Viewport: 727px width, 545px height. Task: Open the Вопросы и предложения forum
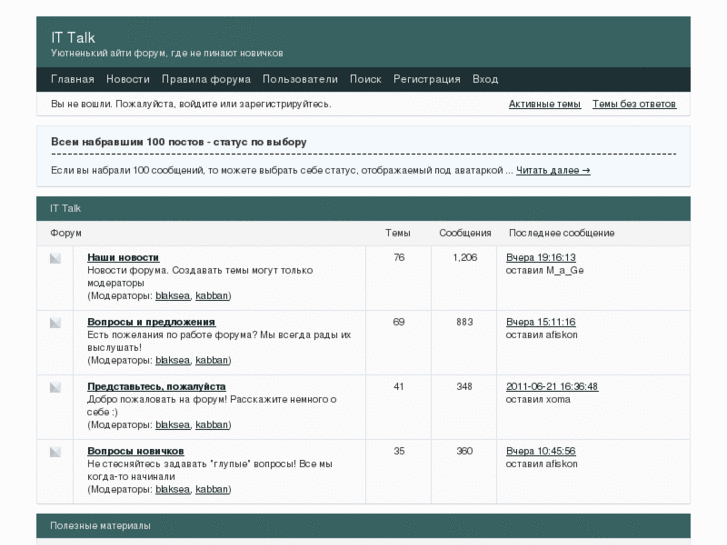tap(151, 322)
